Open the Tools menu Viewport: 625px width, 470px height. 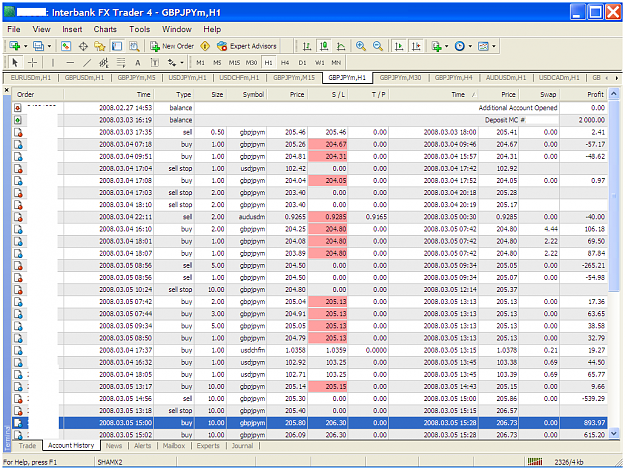click(140, 29)
